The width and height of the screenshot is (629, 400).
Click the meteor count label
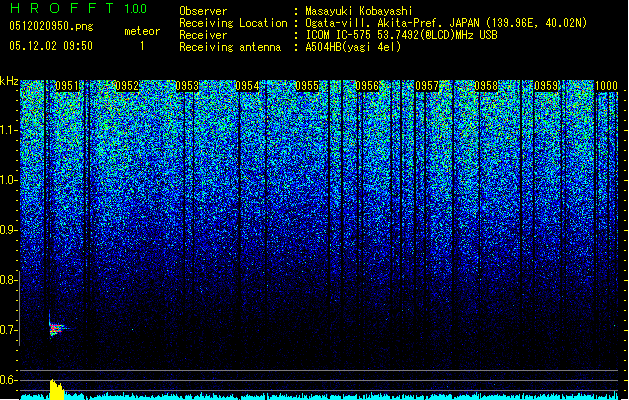[142, 31]
